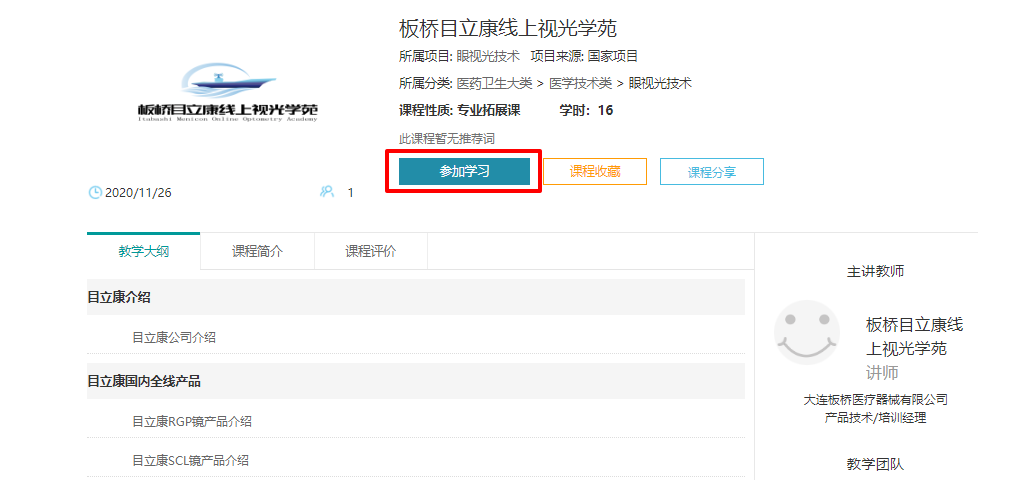Click the instructor name 板桥目立康线上视光学苑
This screenshot has height=480, width=1026.
click(x=914, y=336)
